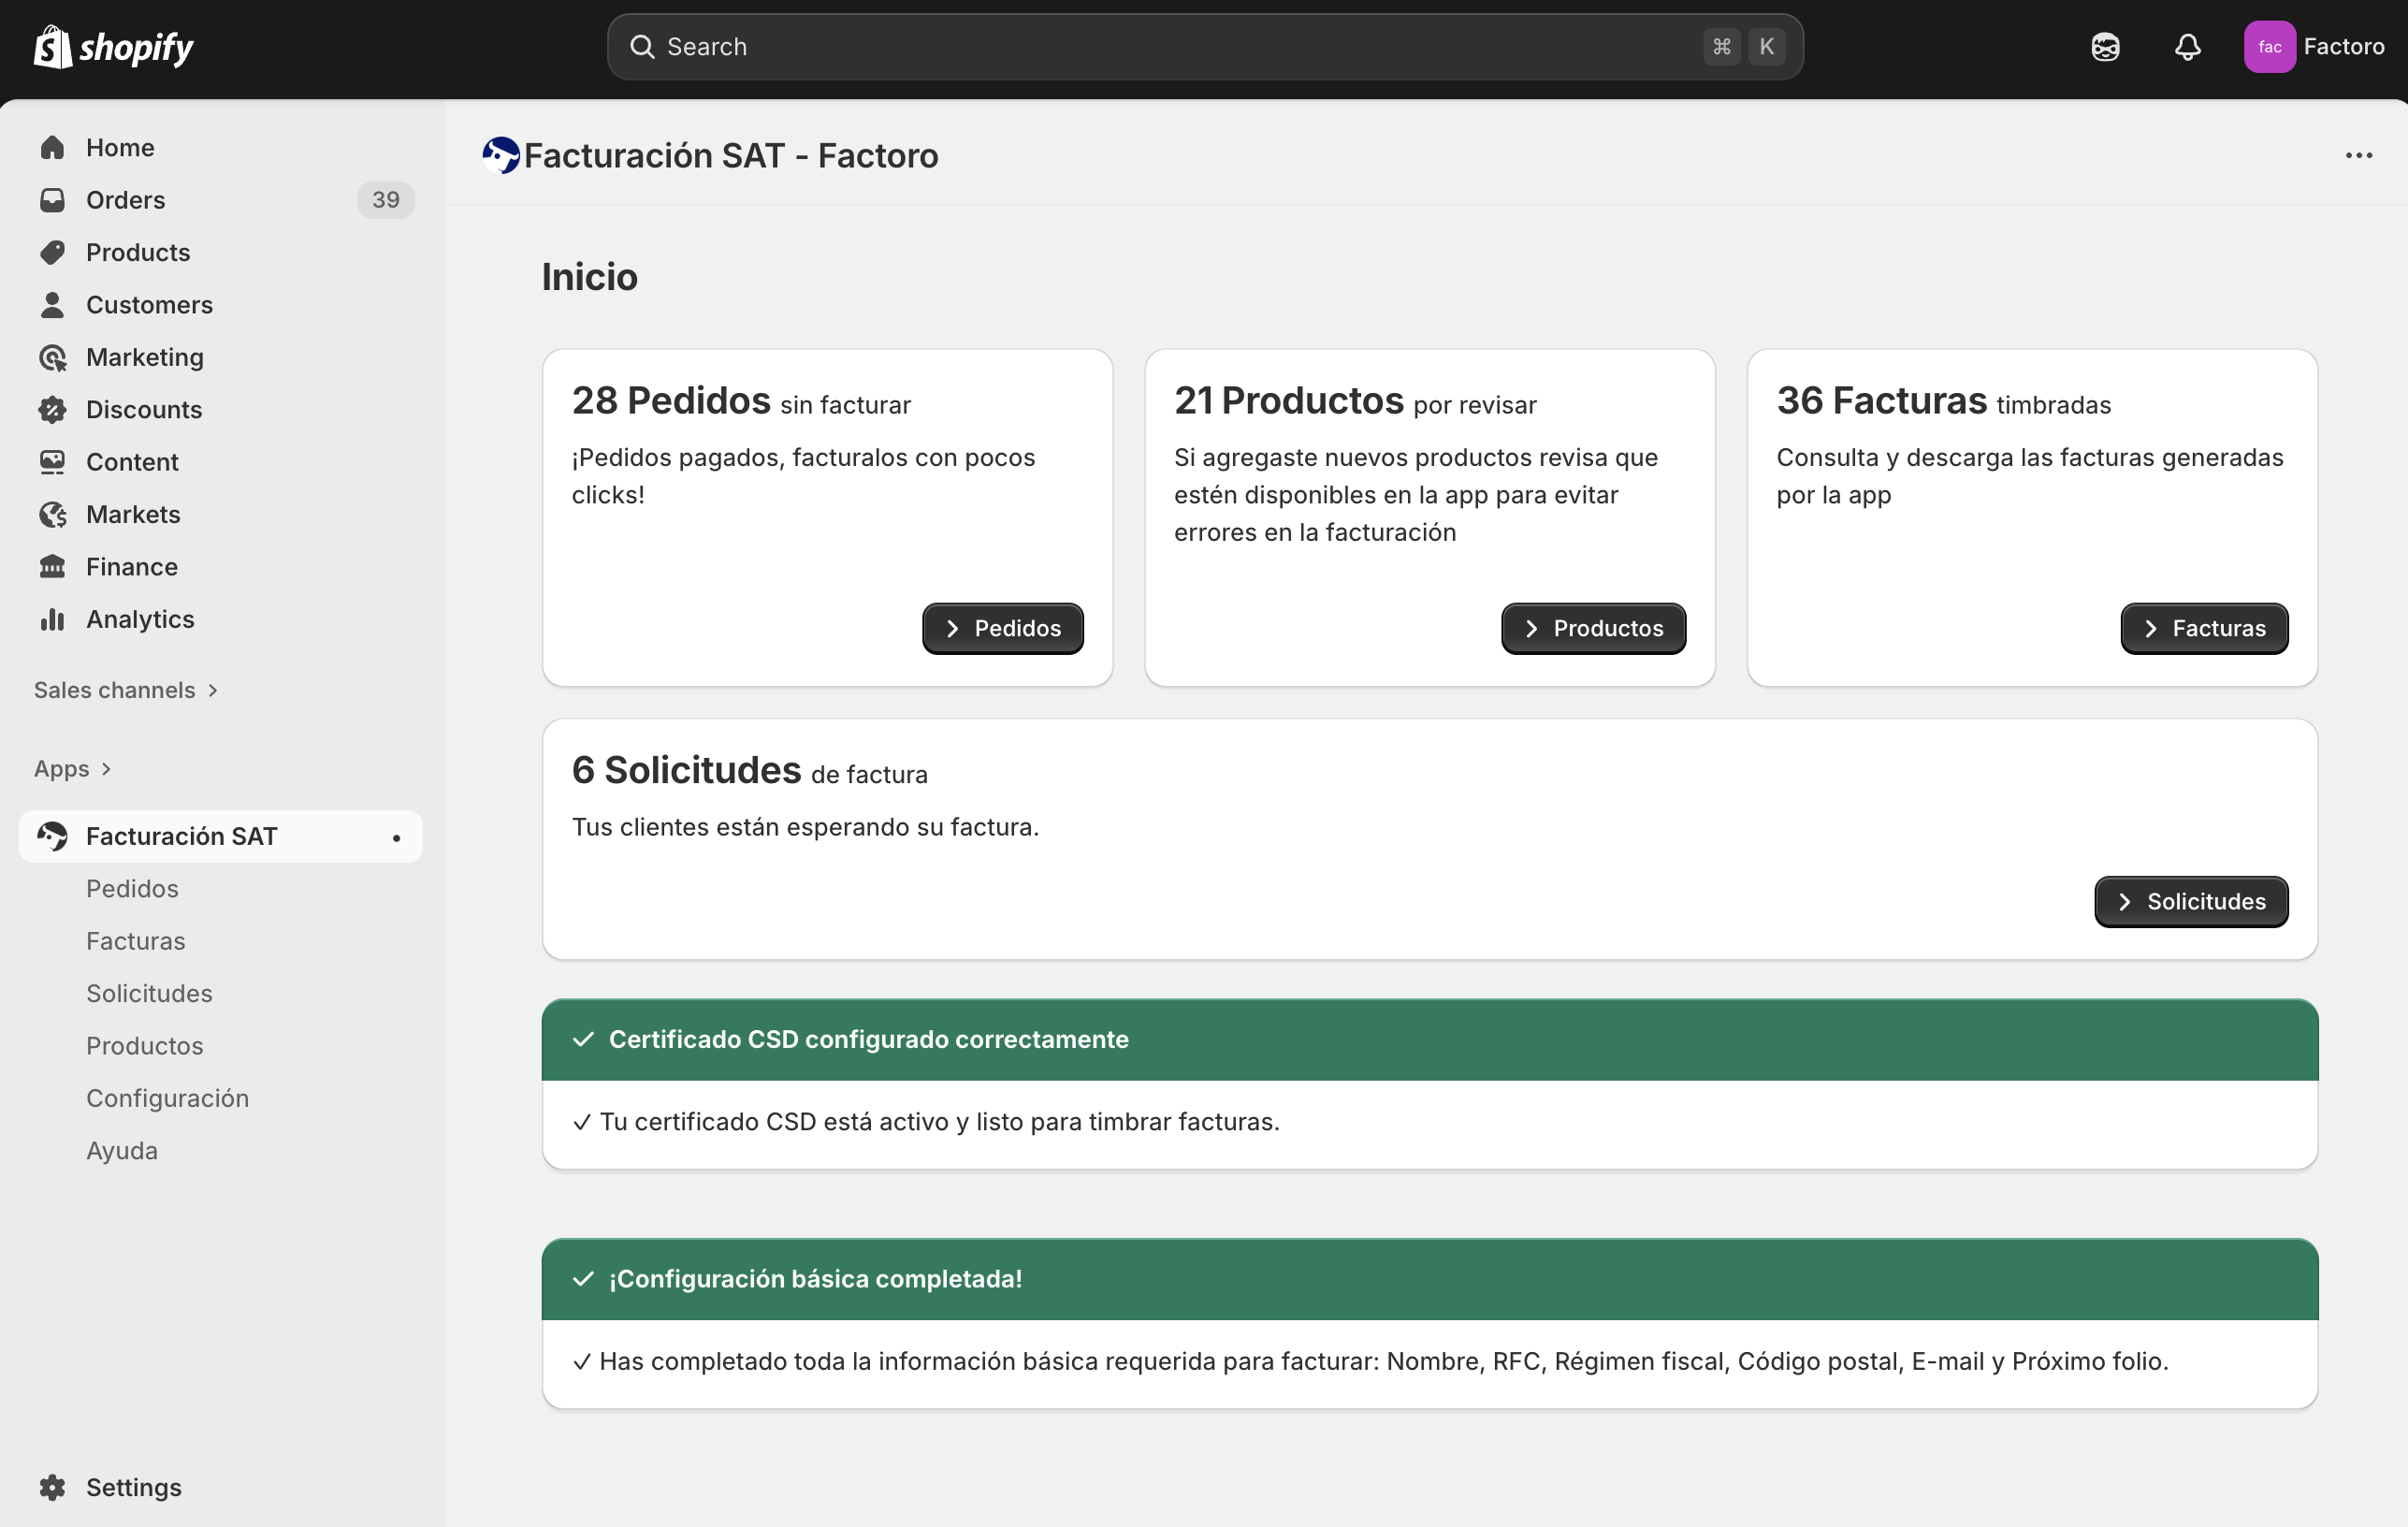The width and height of the screenshot is (2408, 1527).
Task: Click the Home icon in sidebar
Action: (x=53, y=148)
